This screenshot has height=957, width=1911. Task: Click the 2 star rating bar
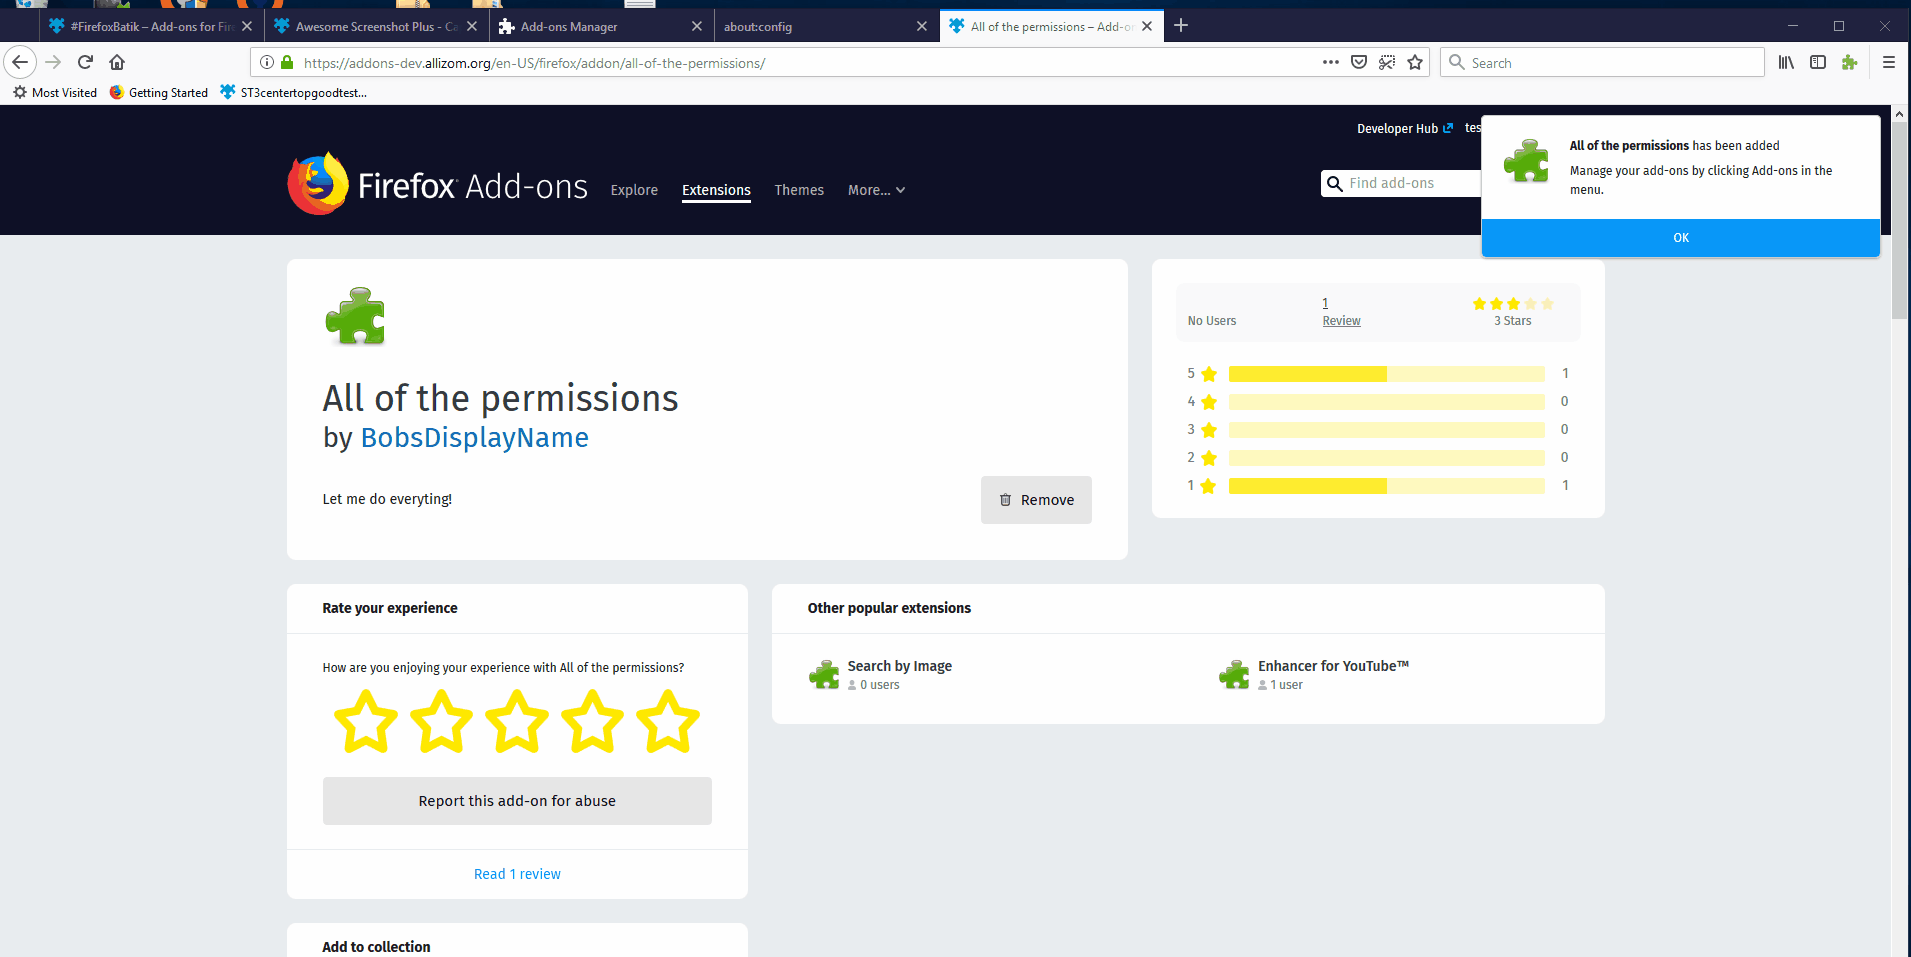tap(1386, 458)
